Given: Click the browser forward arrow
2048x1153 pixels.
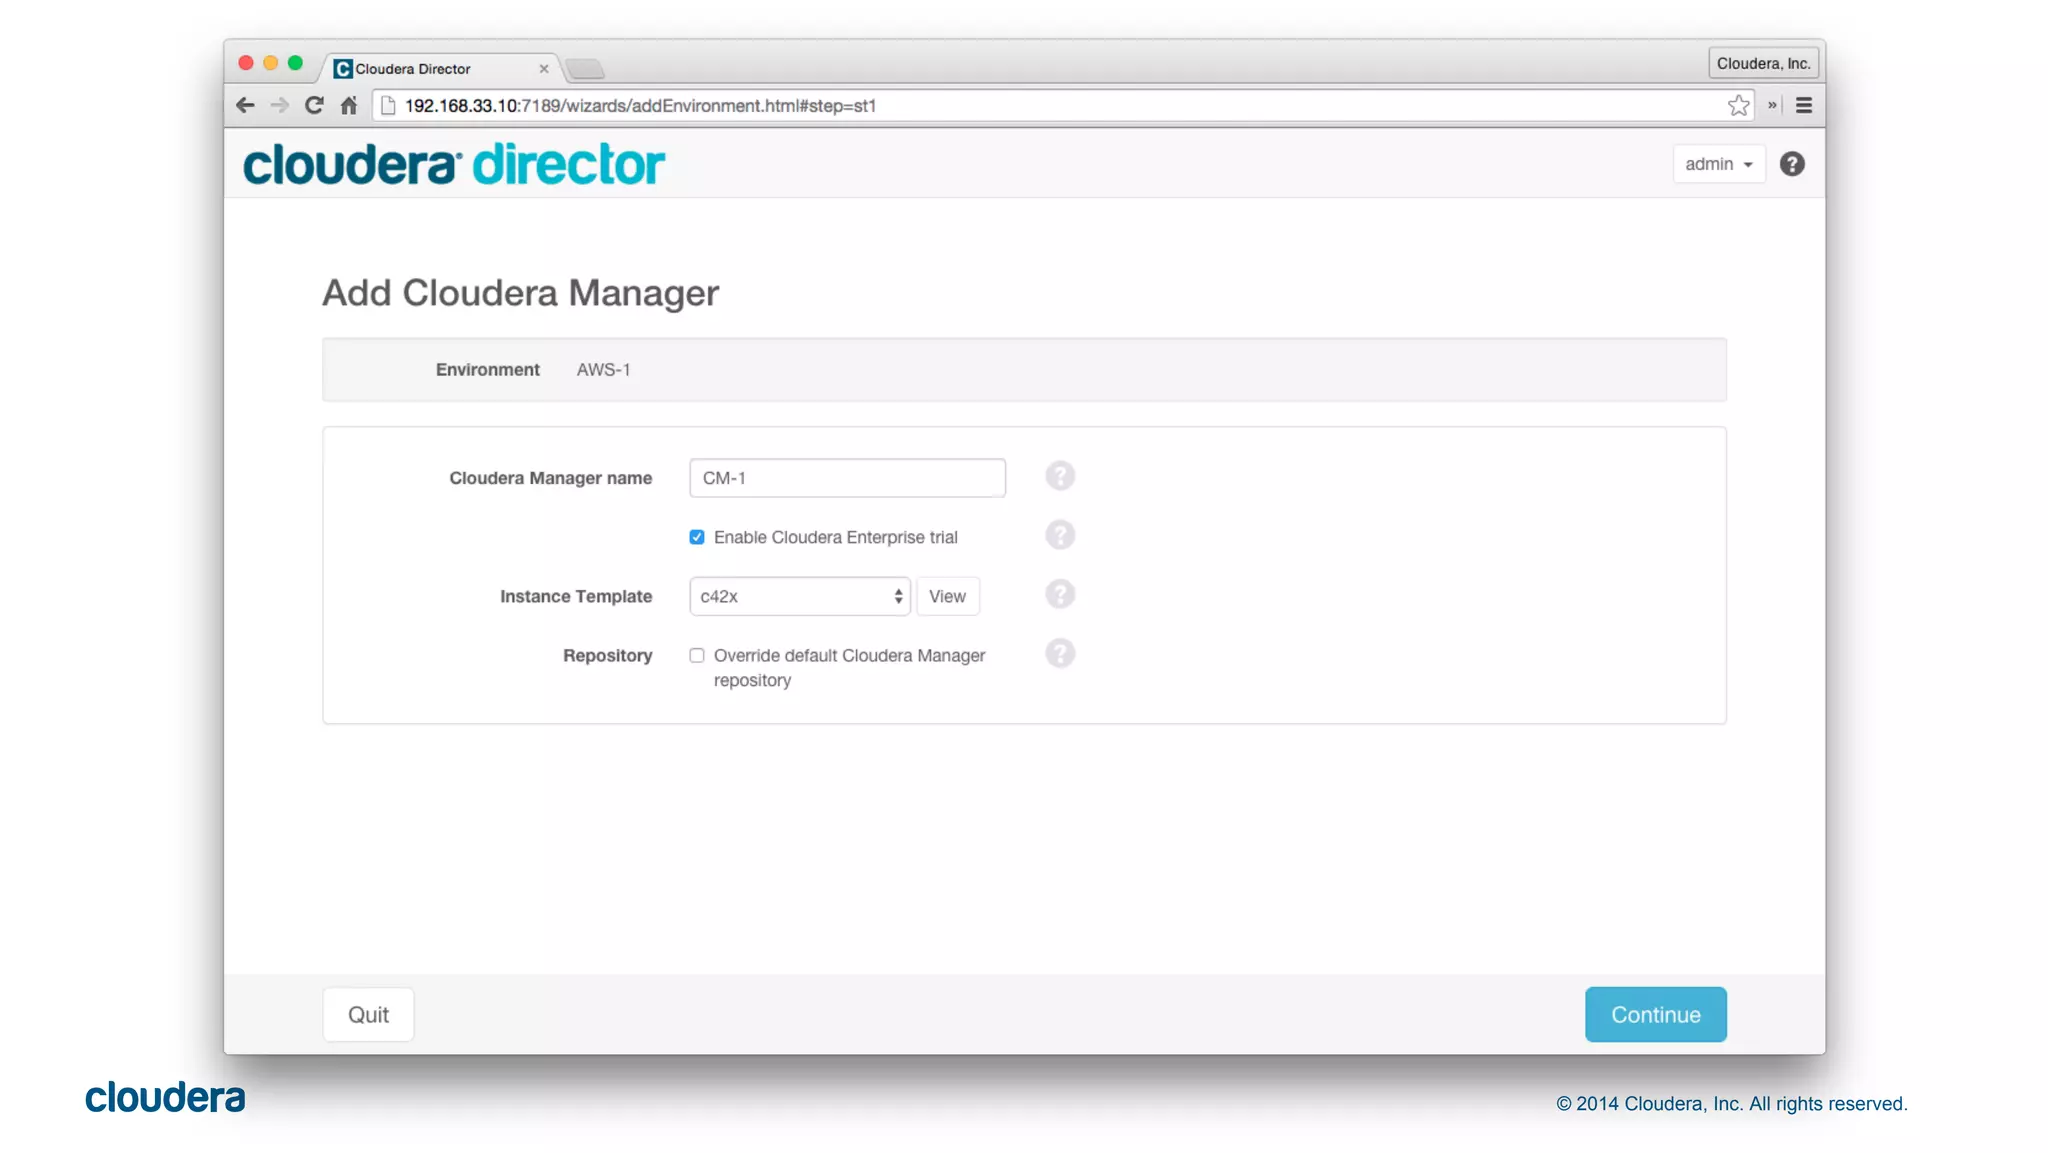Looking at the screenshot, I should (279, 105).
